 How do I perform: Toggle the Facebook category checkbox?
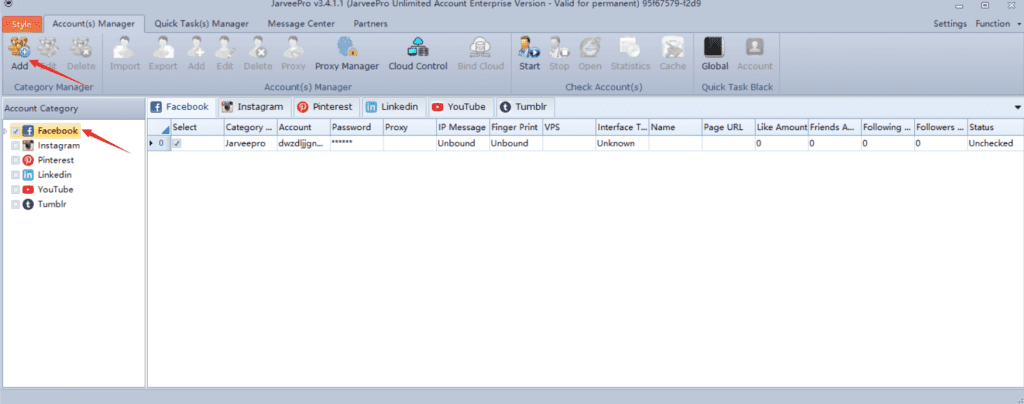tap(15, 131)
